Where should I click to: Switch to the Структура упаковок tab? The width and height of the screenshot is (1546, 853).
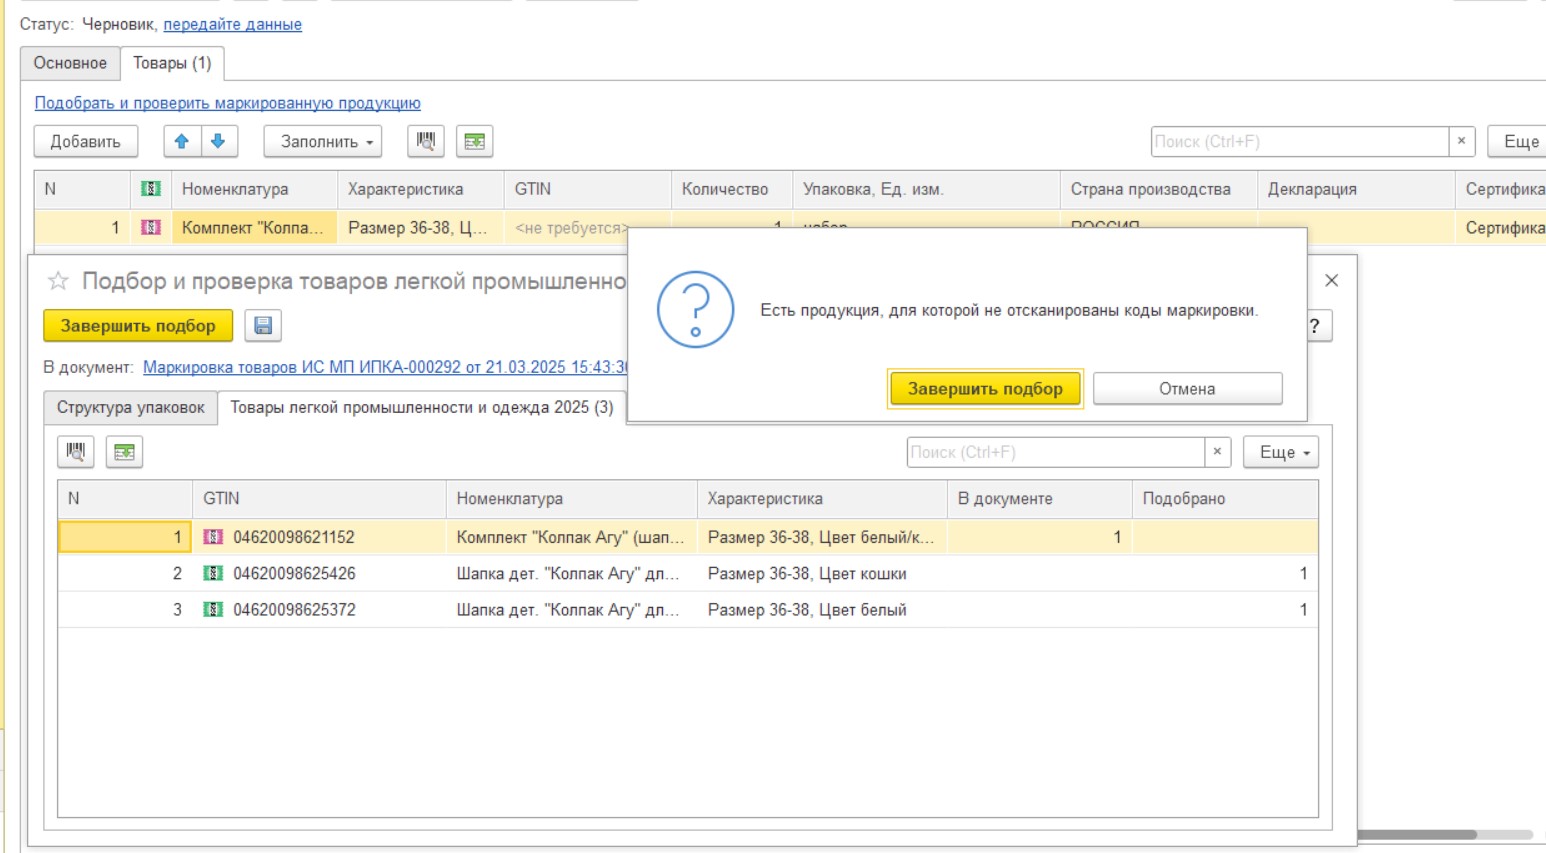click(130, 408)
